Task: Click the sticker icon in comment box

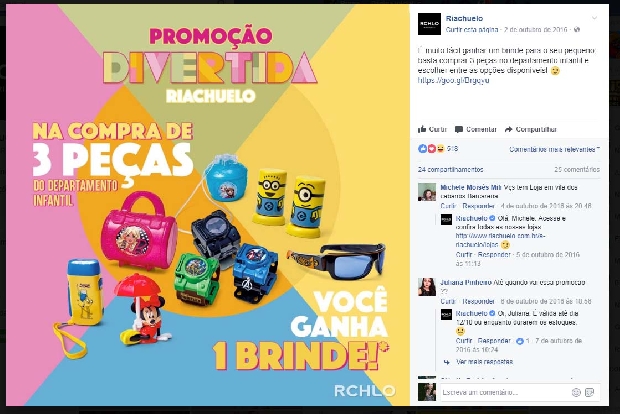Action: point(590,392)
